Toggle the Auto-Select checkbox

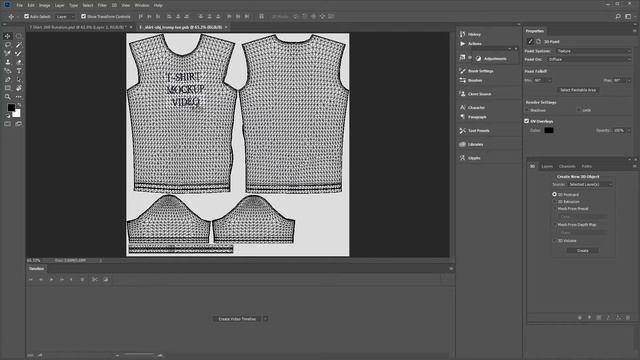tap(27, 16)
